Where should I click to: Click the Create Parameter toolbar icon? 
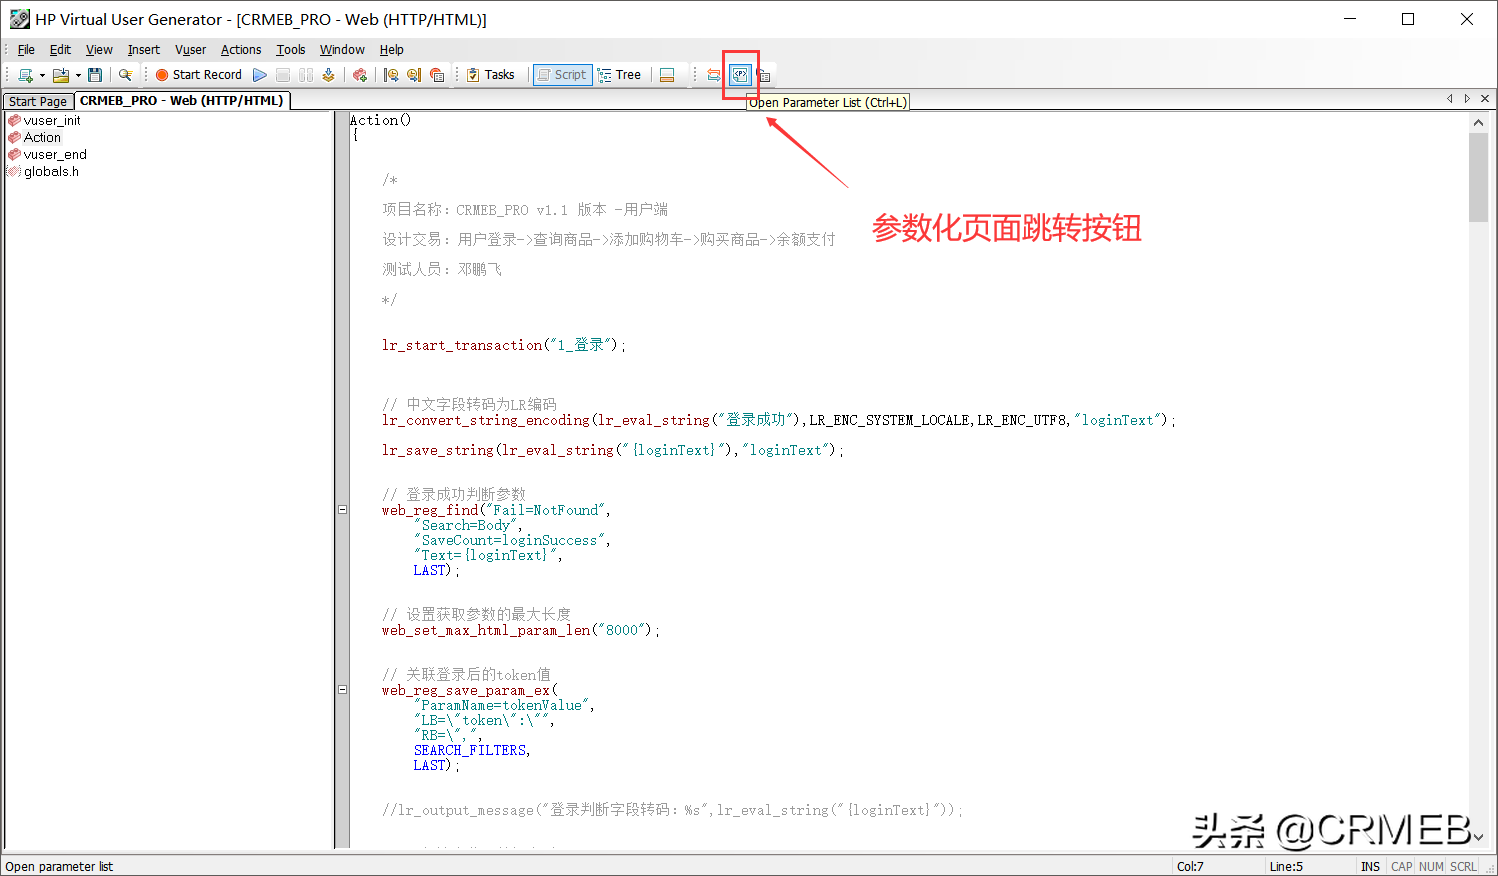(714, 75)
